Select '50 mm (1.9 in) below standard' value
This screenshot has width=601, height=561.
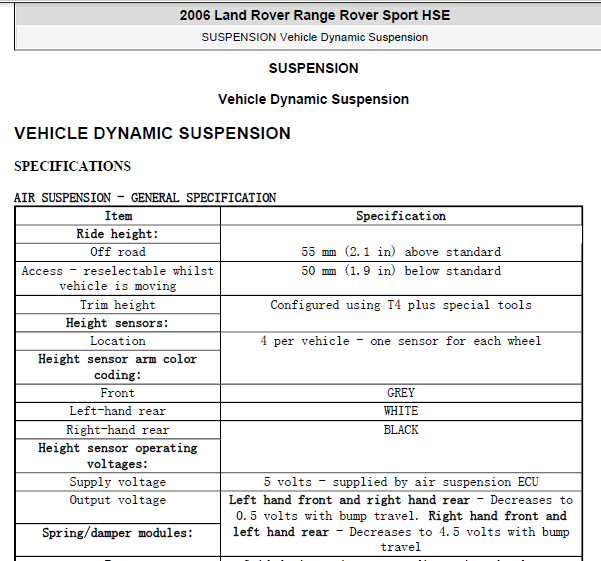401,271
